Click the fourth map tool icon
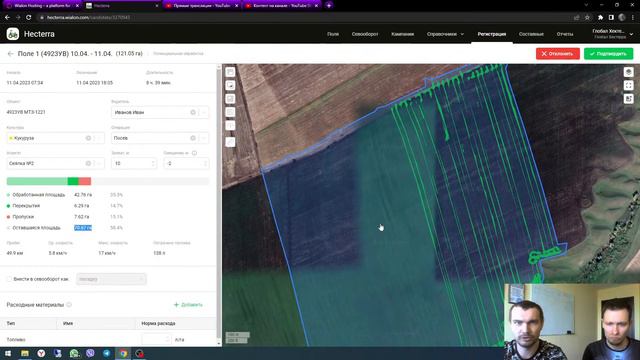 click(x=231, y=112)
